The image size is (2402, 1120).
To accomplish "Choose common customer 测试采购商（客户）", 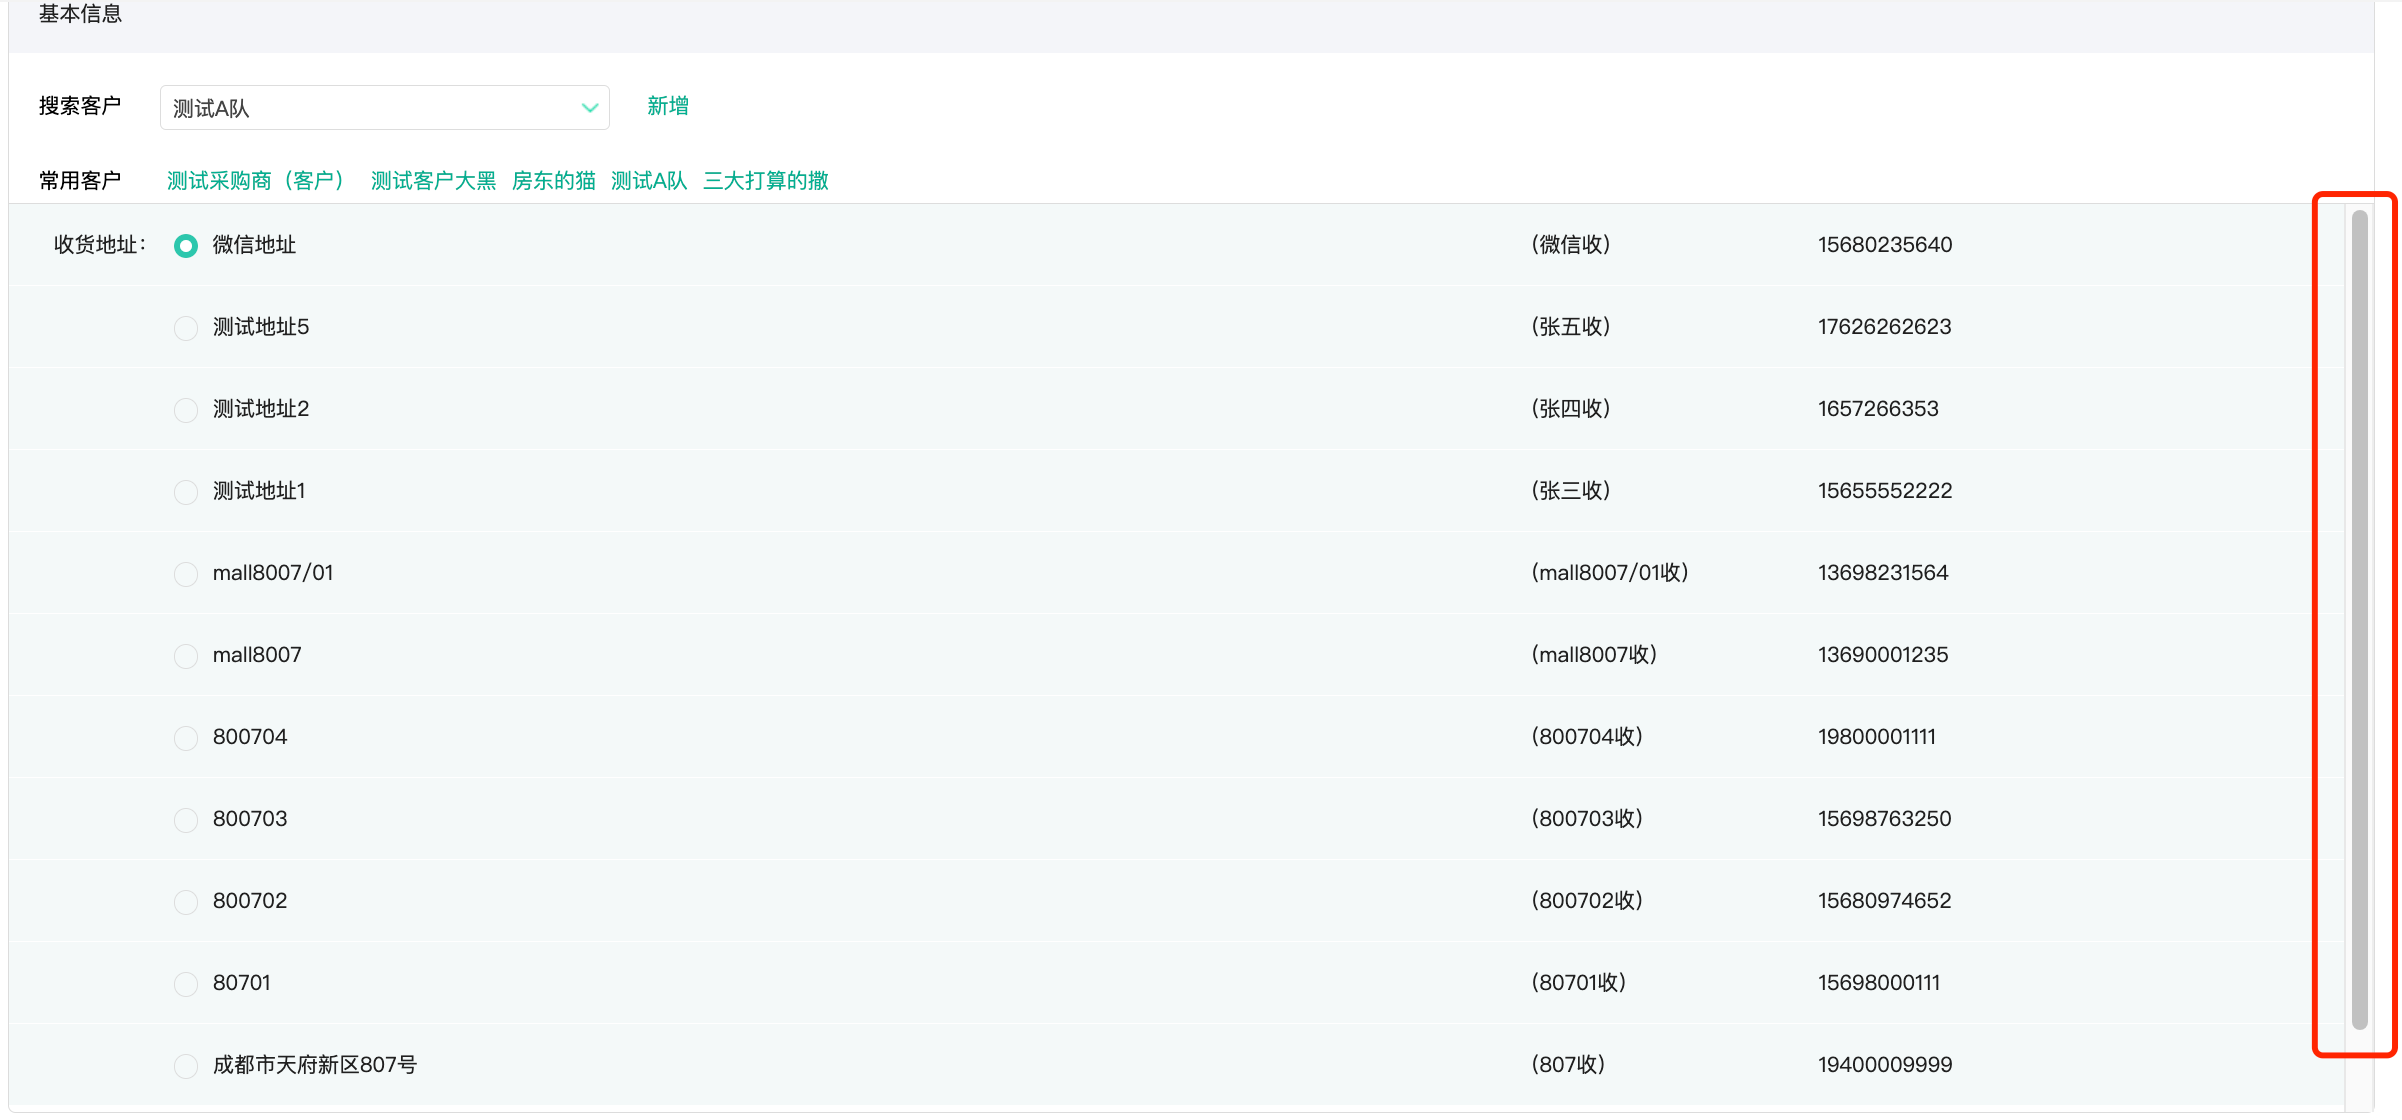I will (257, 181).
